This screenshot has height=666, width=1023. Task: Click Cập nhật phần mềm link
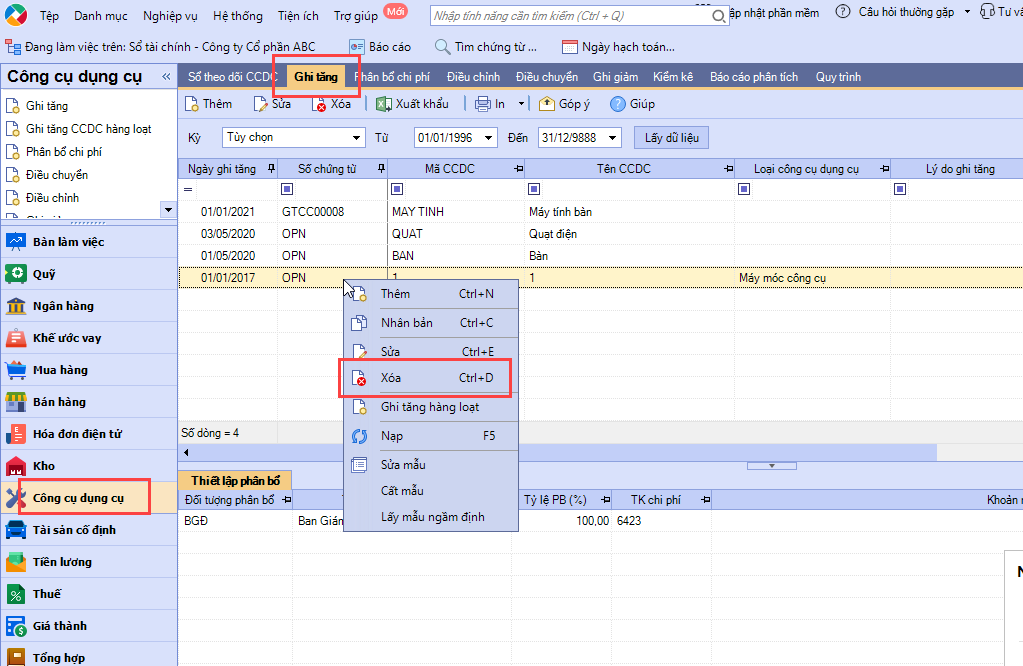[x=774, y=12]
